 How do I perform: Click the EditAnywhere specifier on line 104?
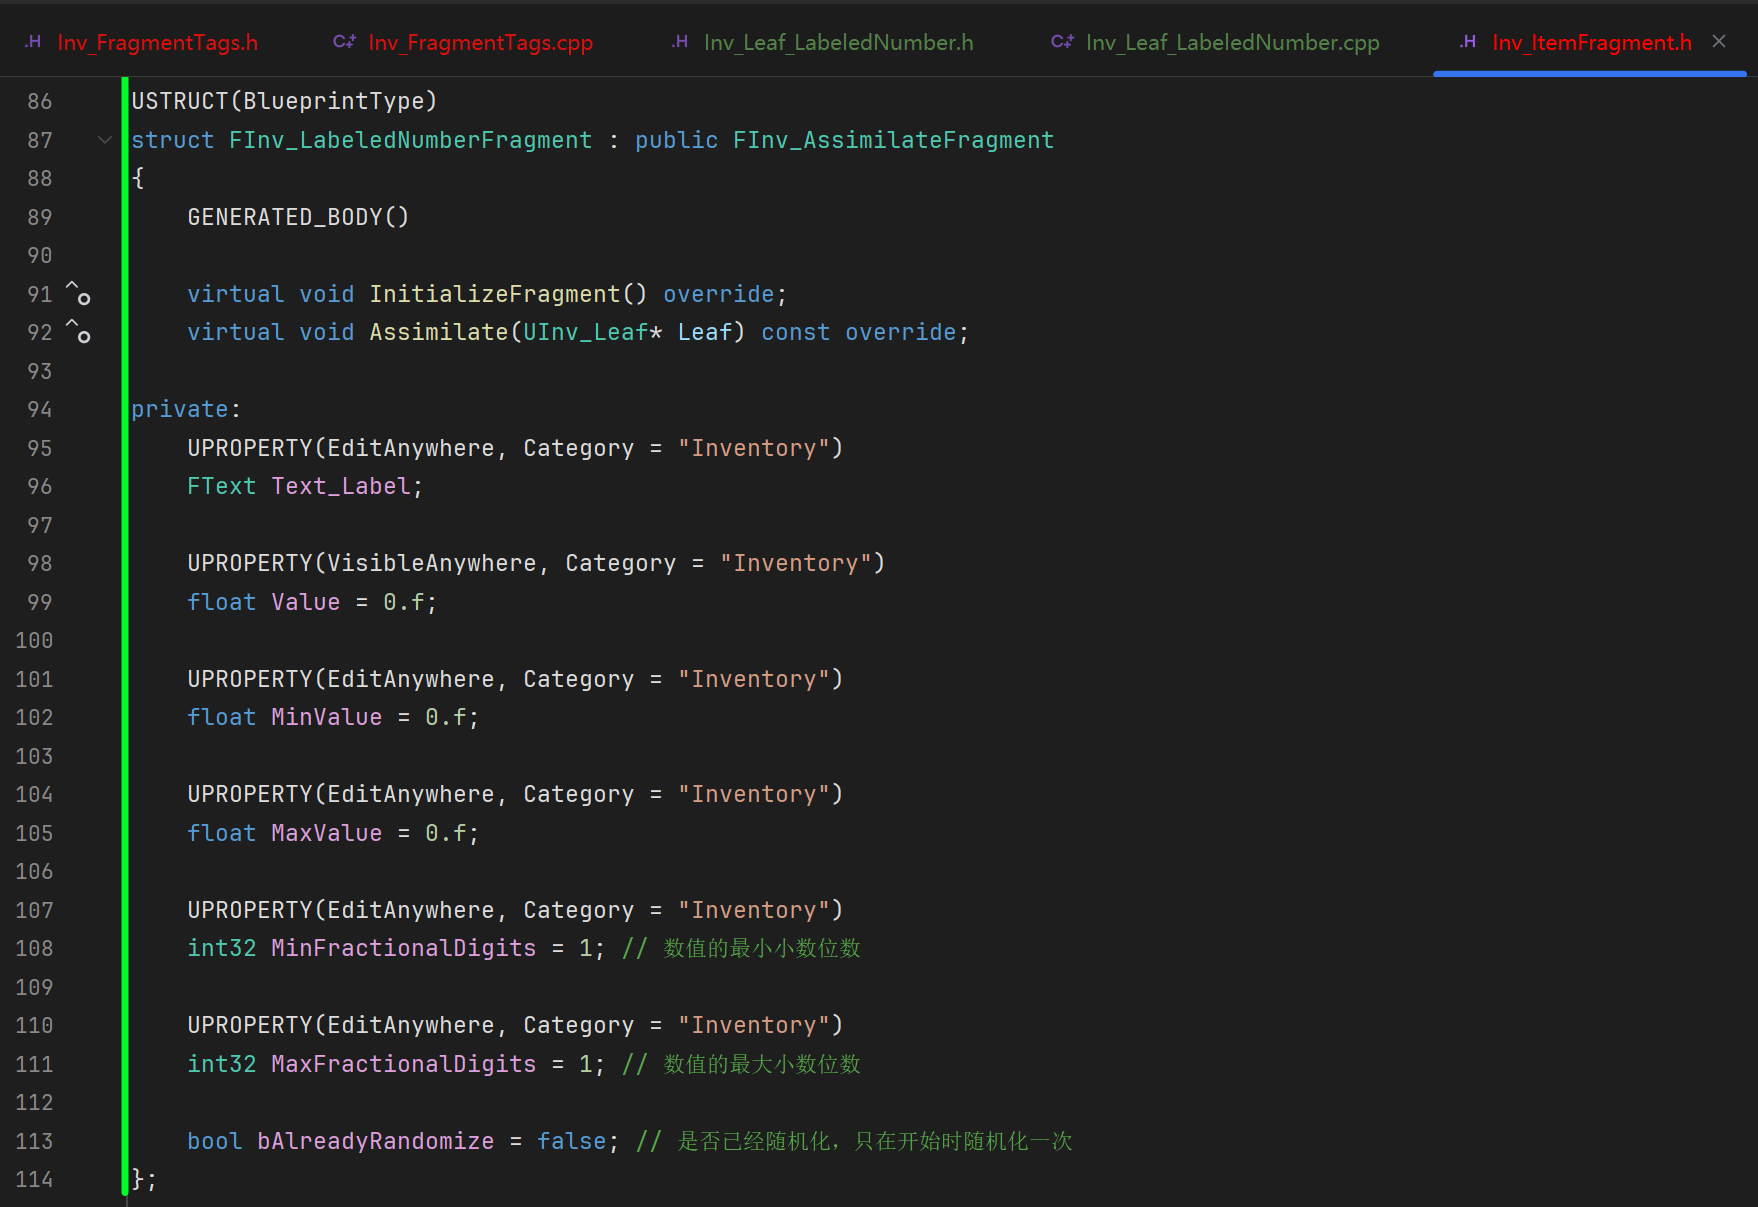point(410,794)
